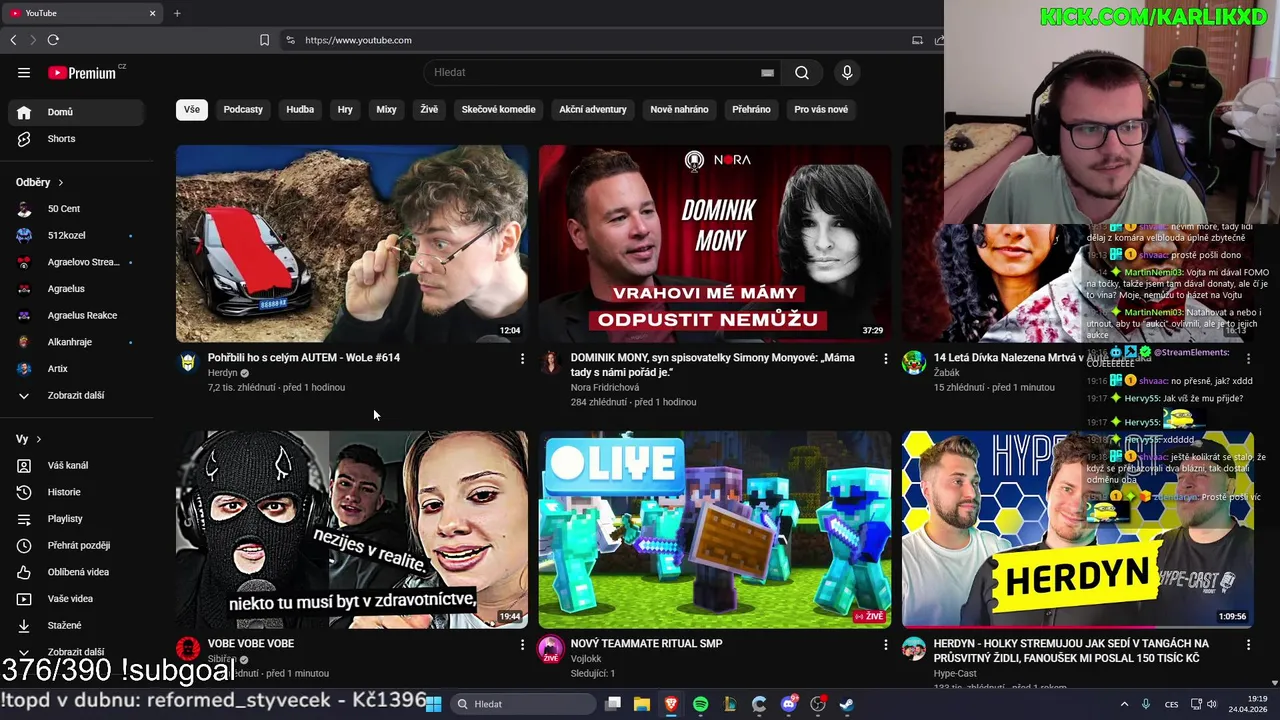Select the Nově nahráno chip
The image size is (1280, 720).
coord(679,109)
